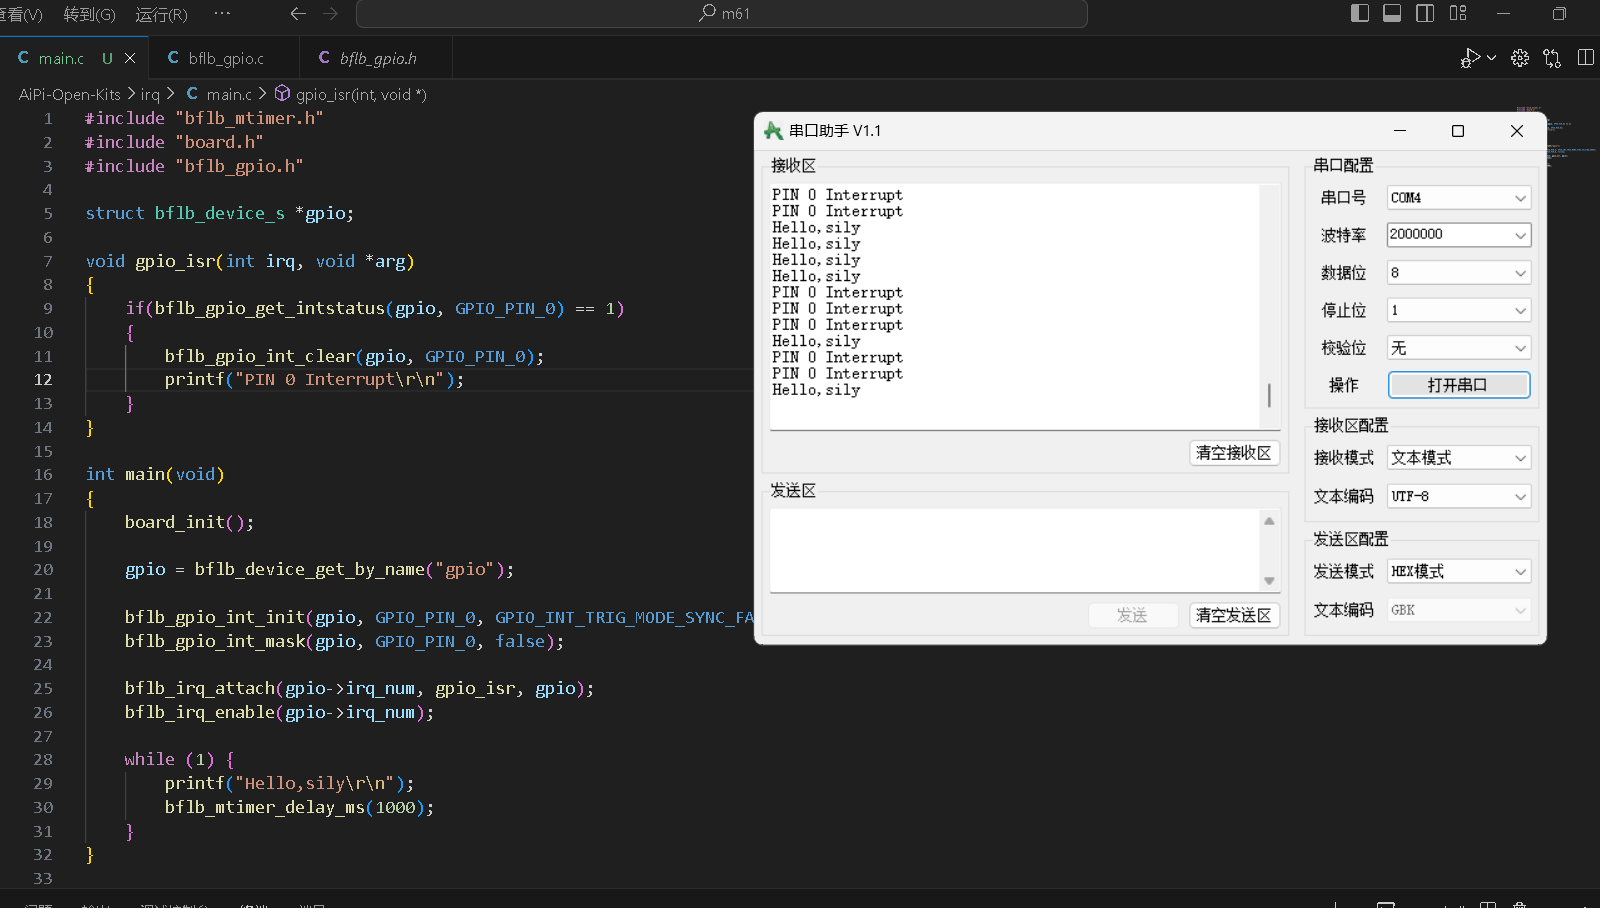Open the 转到(G) menu
The width and height of the screenshot is (1600, 908).
[89, 14]
